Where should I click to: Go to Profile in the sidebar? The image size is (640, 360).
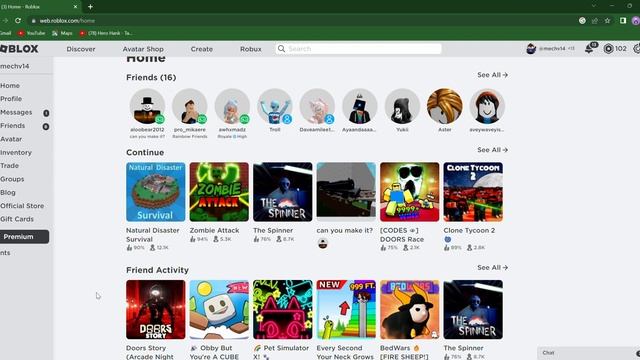pos(11,99)
